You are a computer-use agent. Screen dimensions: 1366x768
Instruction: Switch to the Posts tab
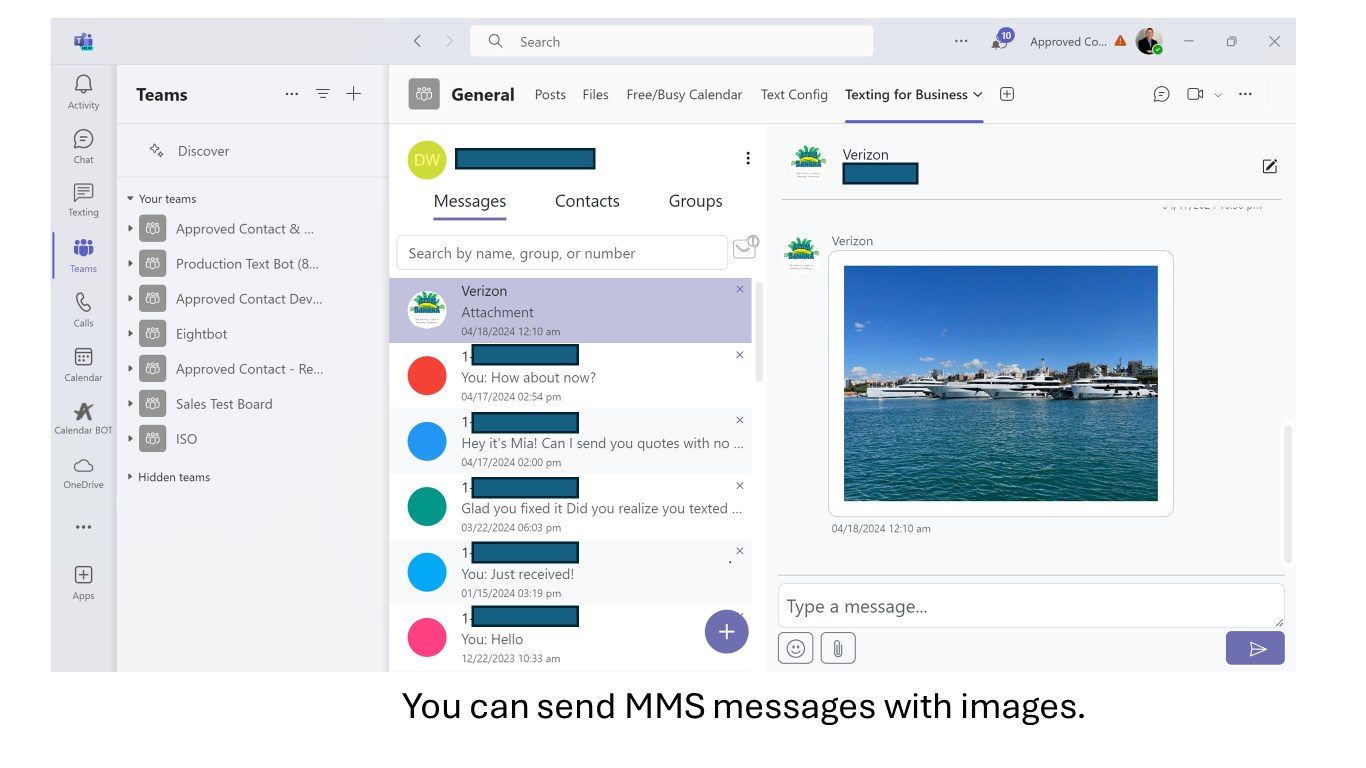pyautogui.click(x=550, y=94)
